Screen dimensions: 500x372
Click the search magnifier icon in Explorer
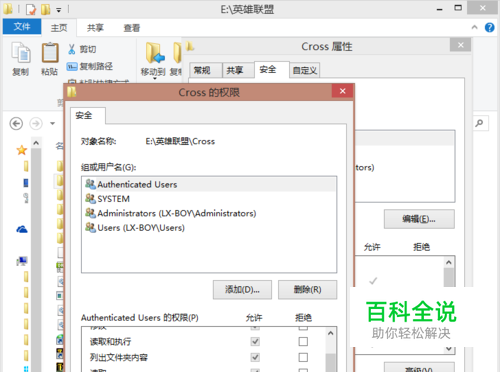(479, 123)
